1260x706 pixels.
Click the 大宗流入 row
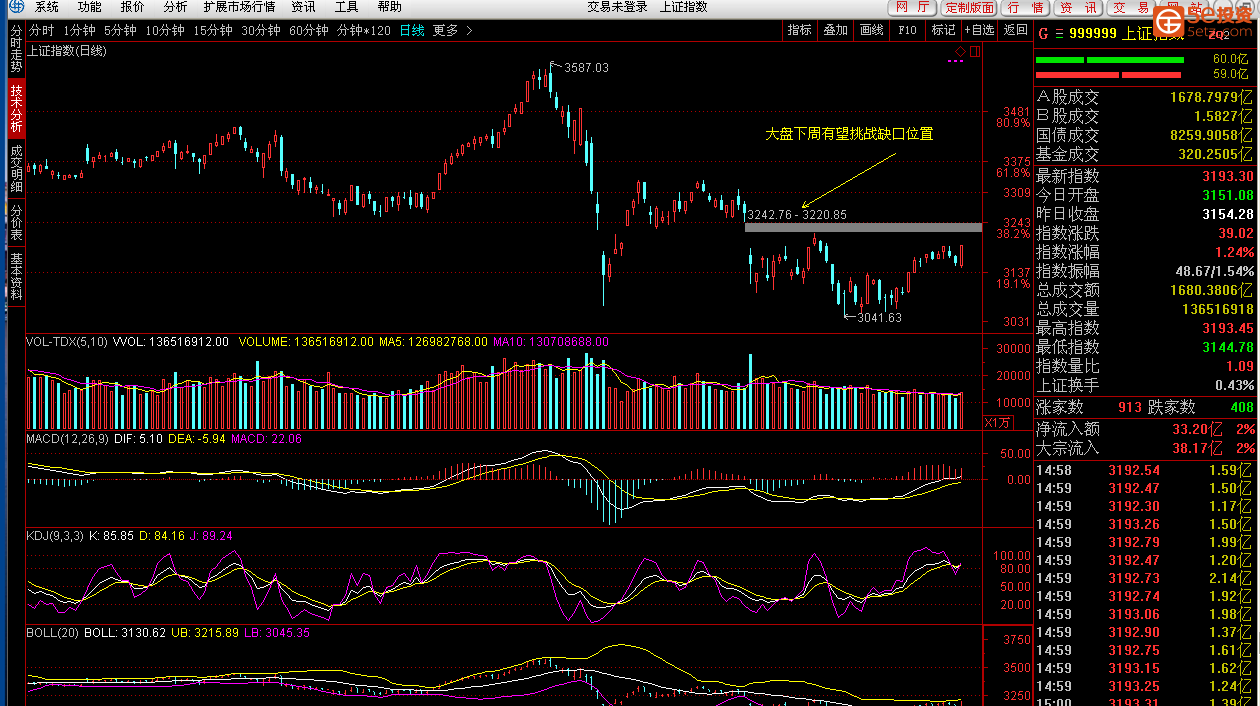pos(1144,448)
